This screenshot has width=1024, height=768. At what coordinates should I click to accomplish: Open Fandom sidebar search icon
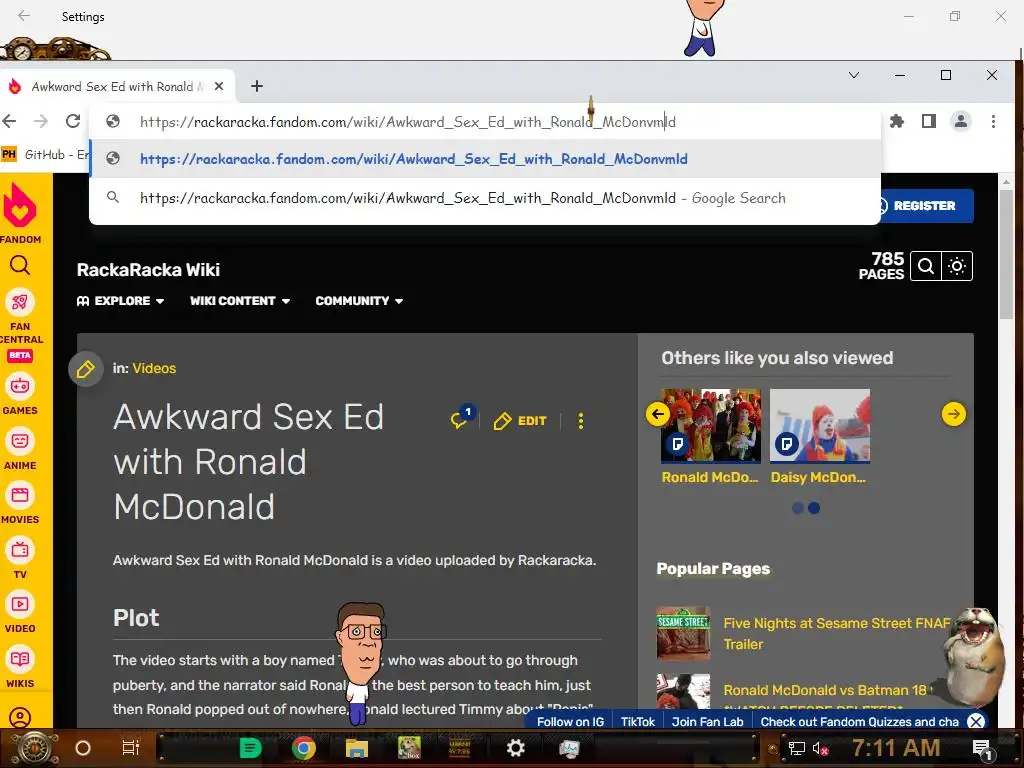tap(20, 264)
